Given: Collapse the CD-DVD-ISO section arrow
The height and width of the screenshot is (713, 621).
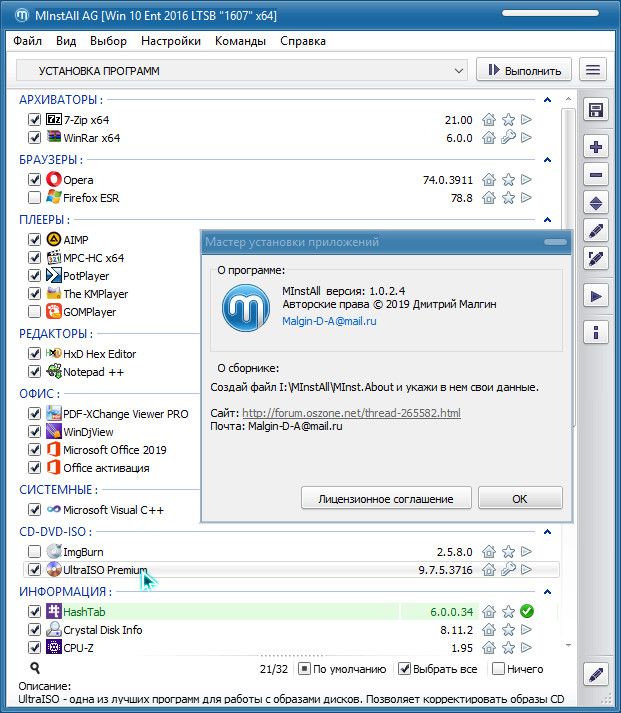Looking at the screenshot, I should (x=547, y=532).
